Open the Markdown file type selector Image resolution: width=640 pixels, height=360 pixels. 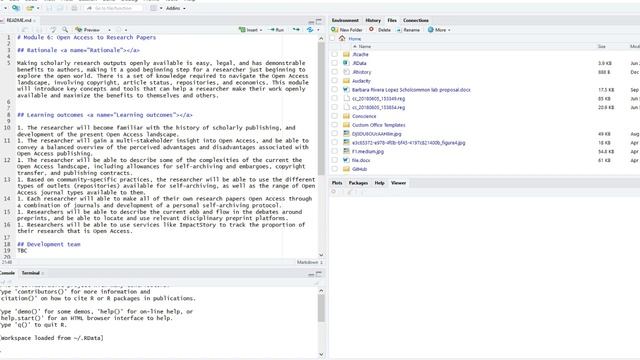(309, 262)
